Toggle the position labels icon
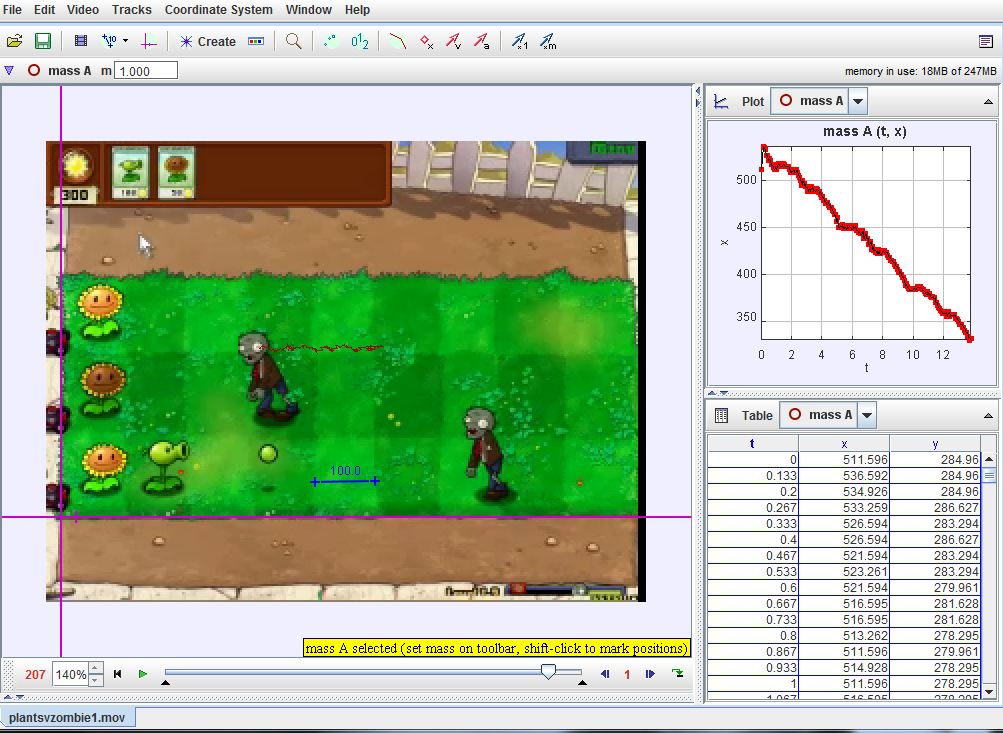 point(360,42)
